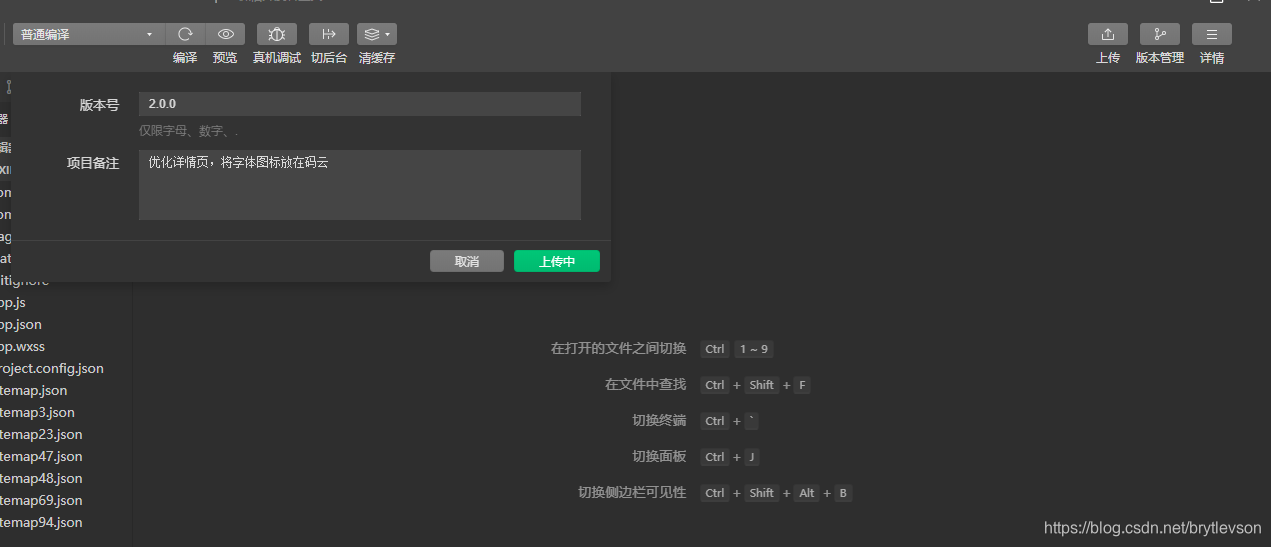
Task: Click the 仅限字母、数字 hint text
Action: click(x=188, y=131)
